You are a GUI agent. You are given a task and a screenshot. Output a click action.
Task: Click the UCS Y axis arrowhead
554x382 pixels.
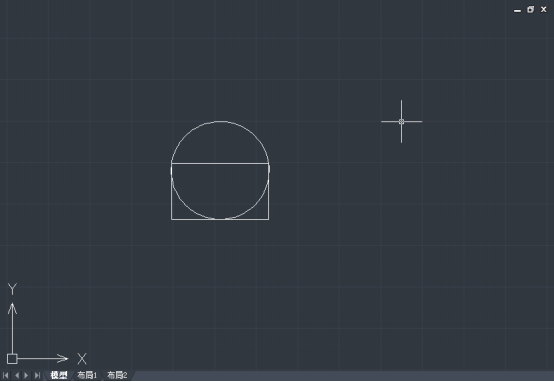click(x=12, y=308)
